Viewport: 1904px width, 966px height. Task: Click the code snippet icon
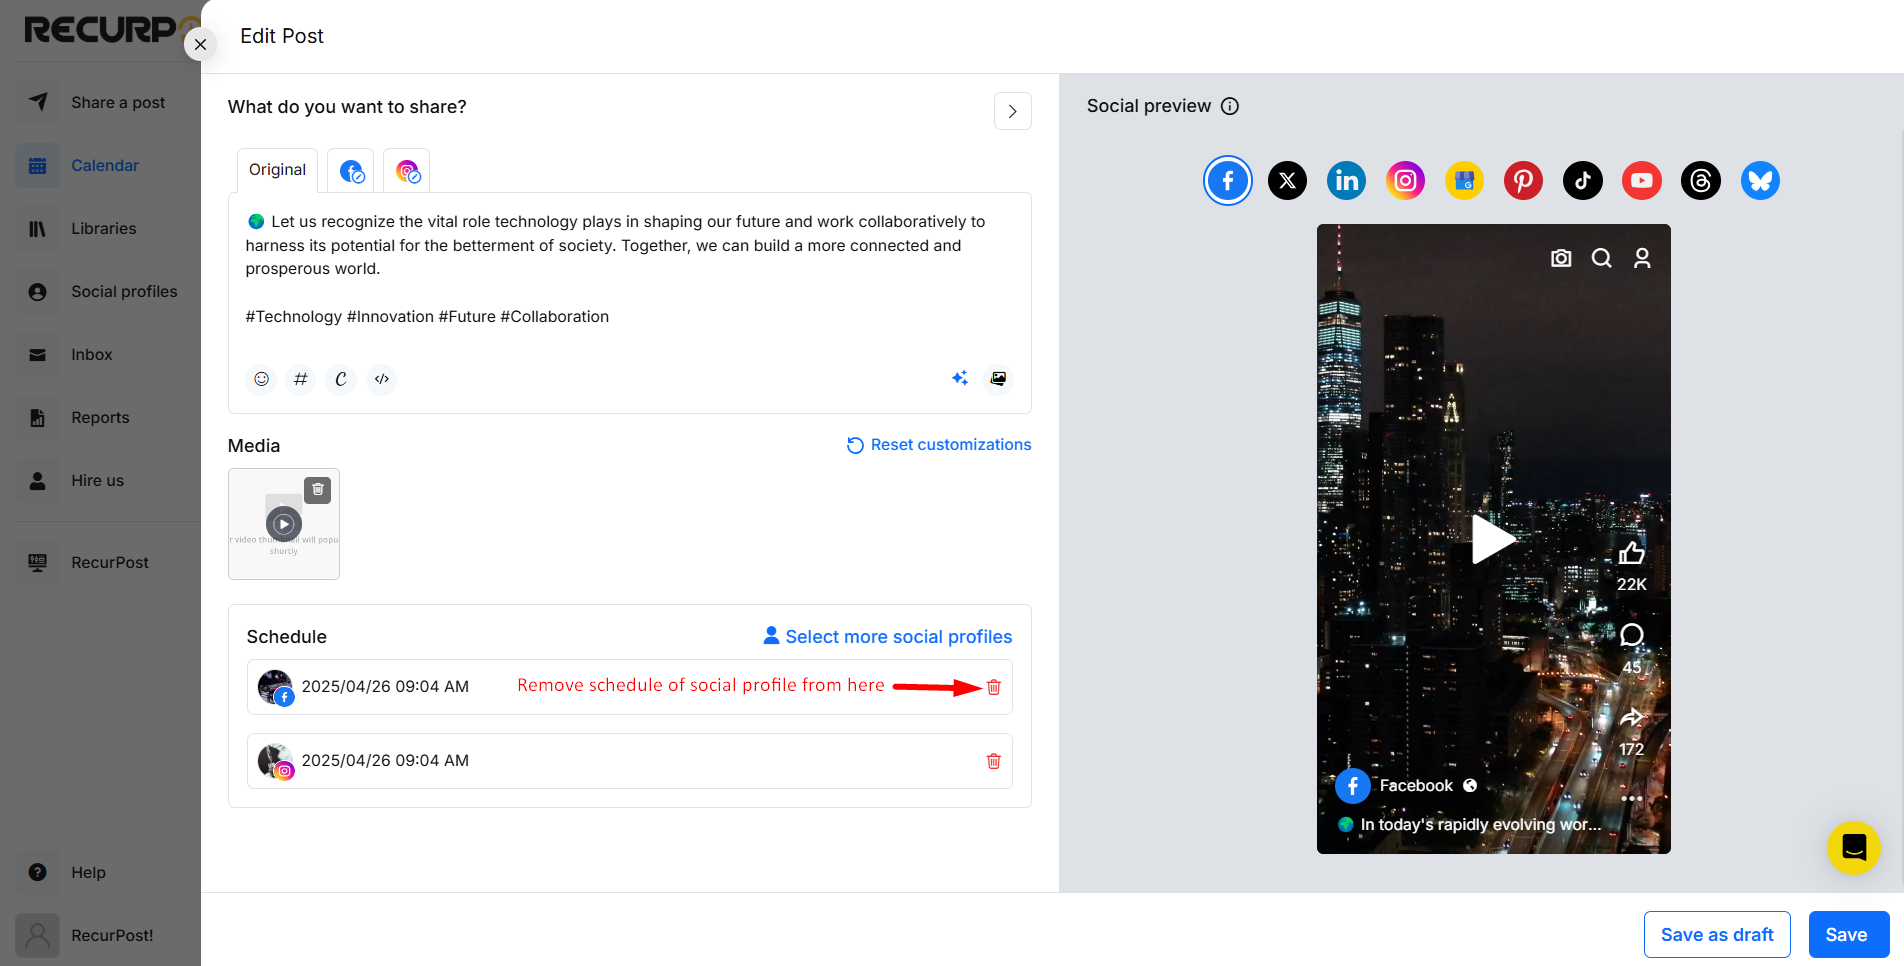click(381, 379)
